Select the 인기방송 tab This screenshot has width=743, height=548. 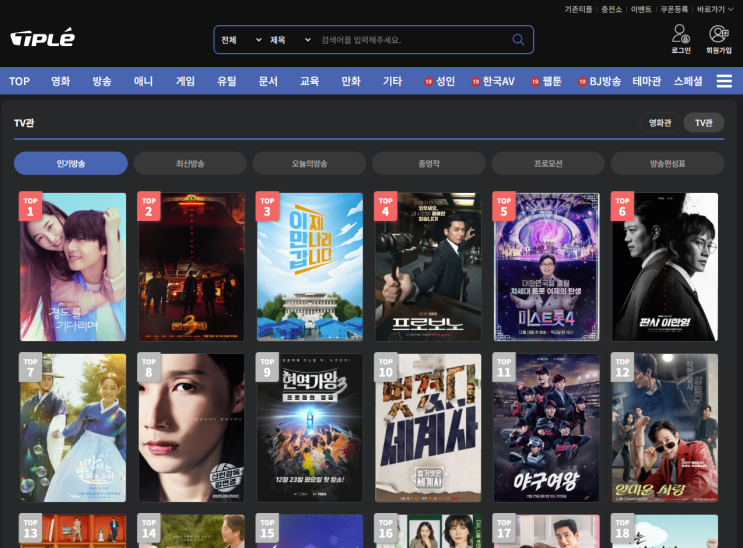(71, 164)
